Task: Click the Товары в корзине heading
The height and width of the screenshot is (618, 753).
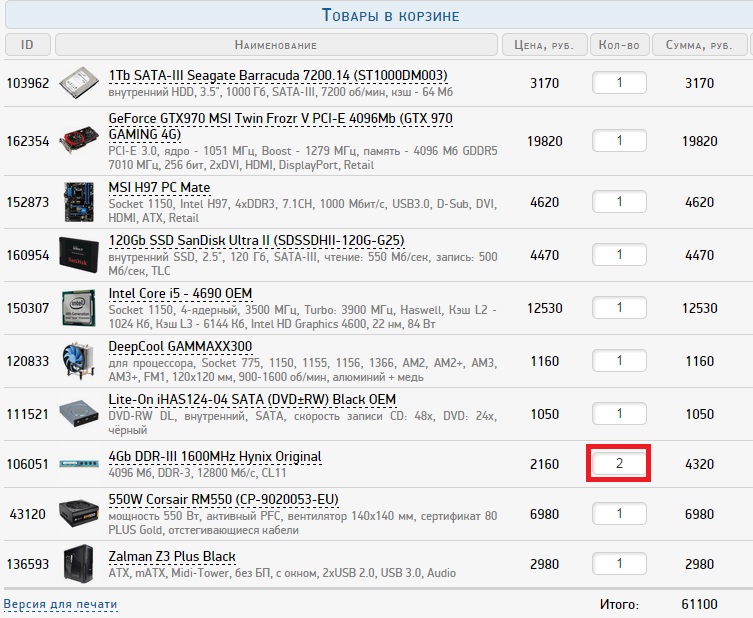Action: click(x=390, y=15)
